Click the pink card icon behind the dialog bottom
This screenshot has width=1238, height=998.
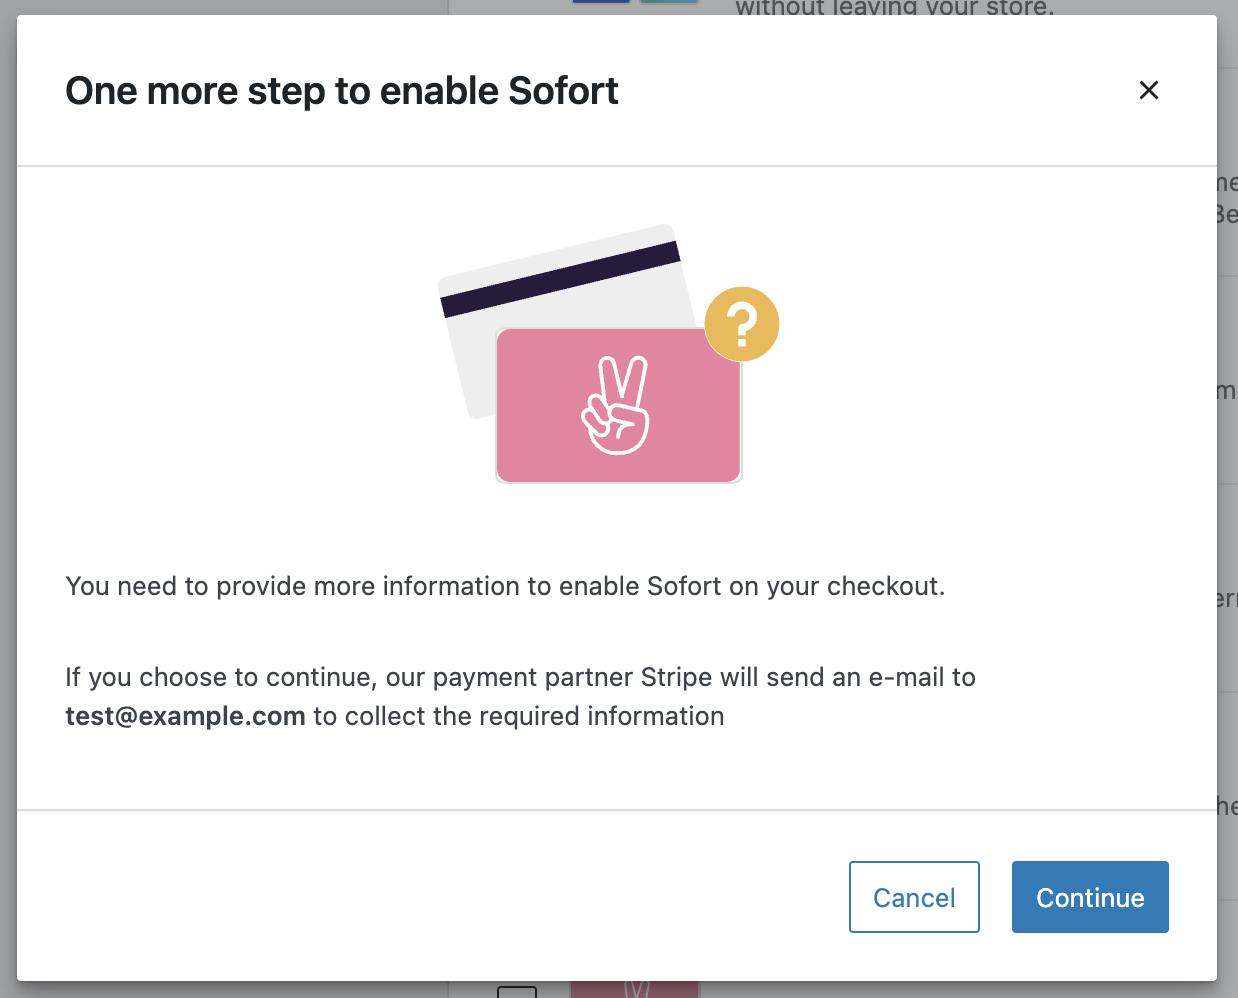pyautogui.click(x=634, y=988)
